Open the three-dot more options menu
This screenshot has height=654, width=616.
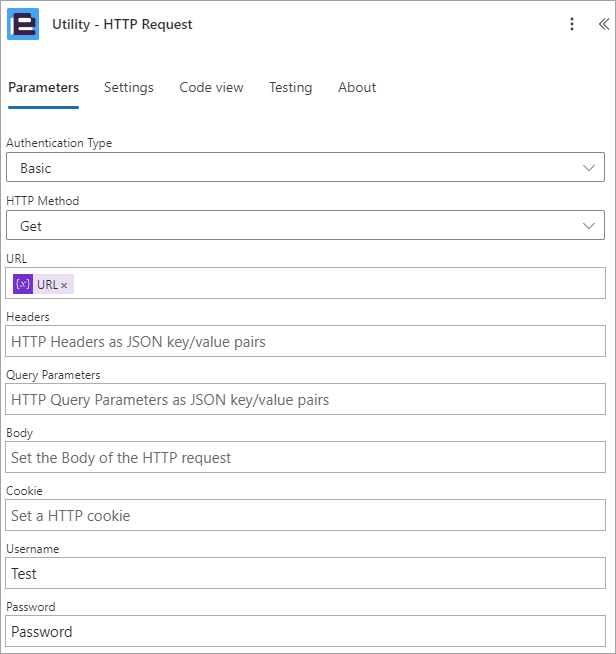pyautogui.click(x=572, y=24)
